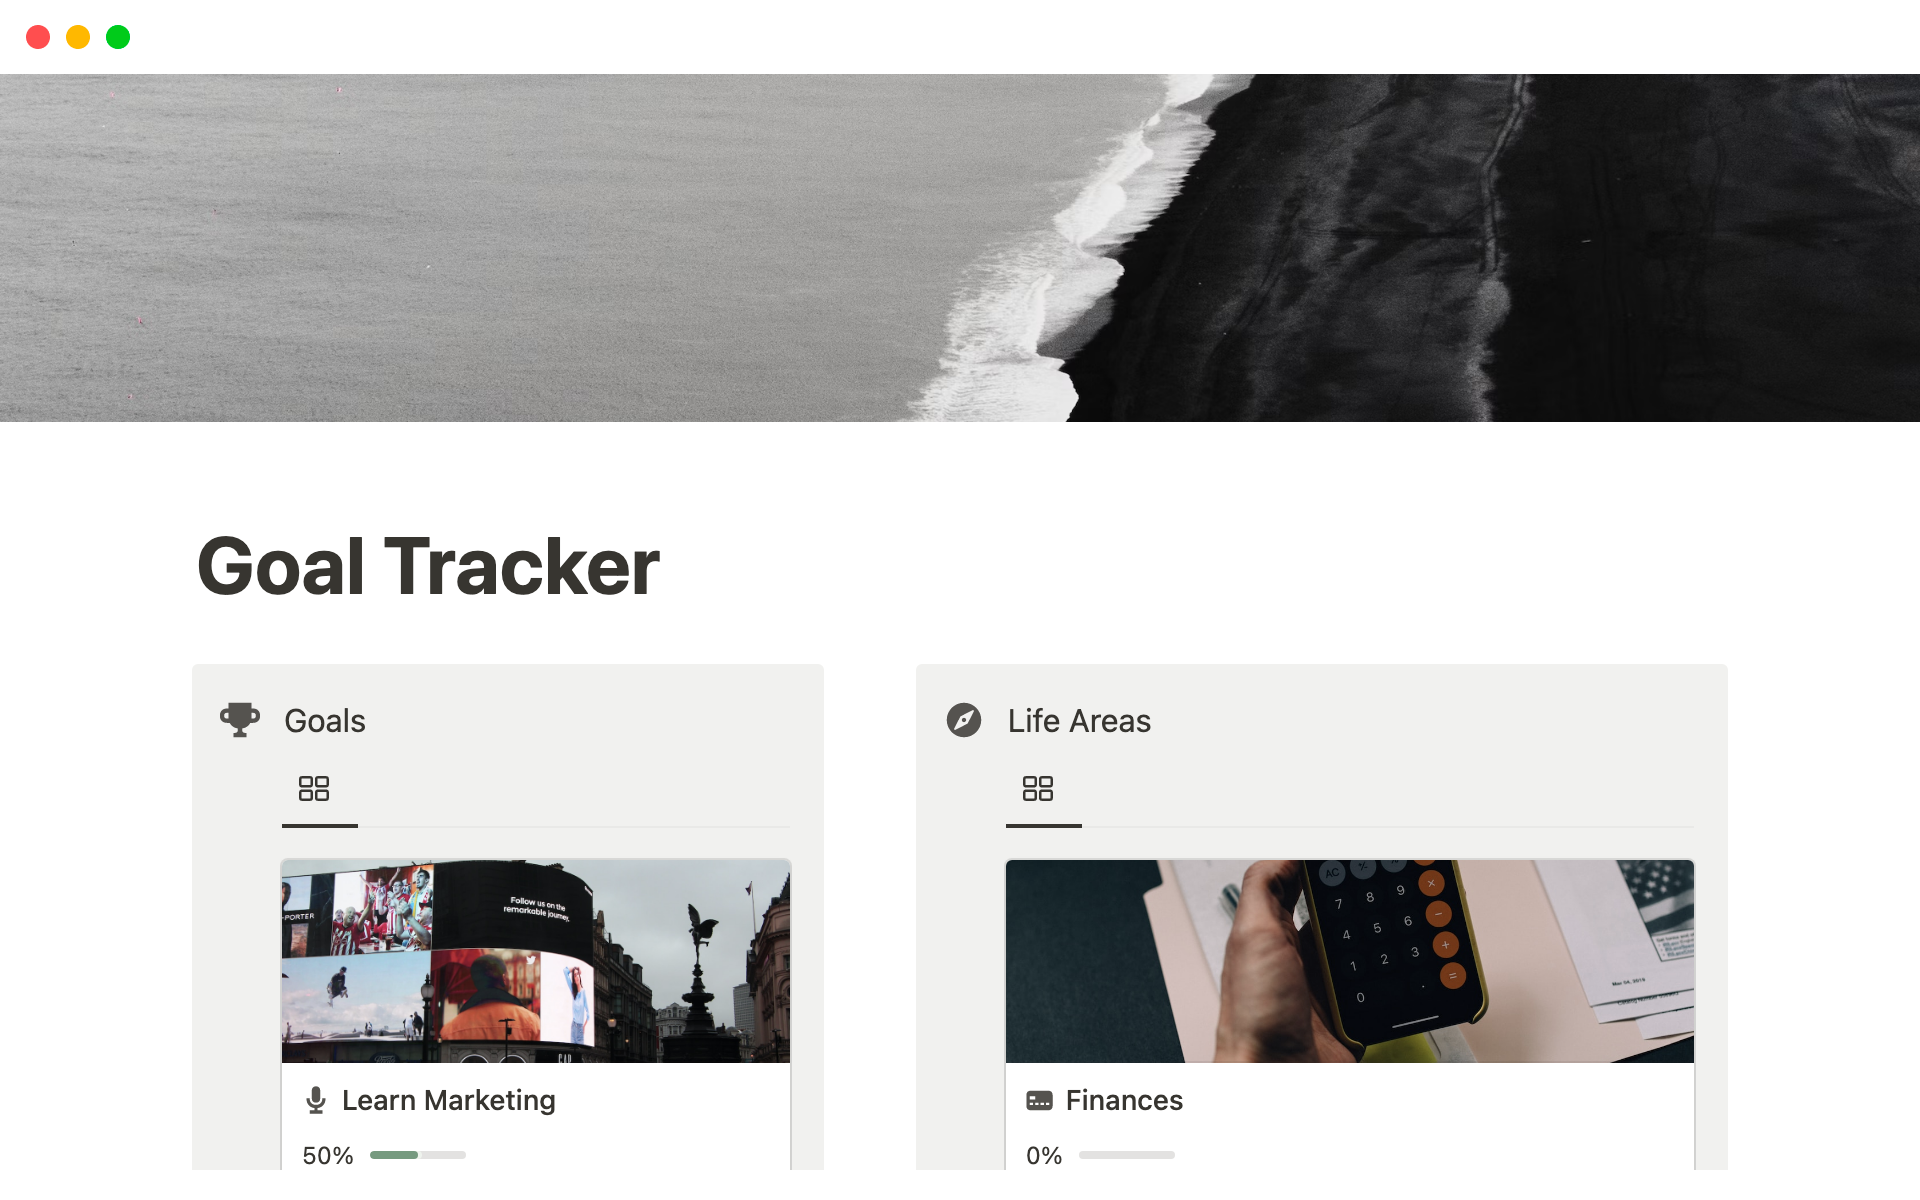Image resolution: width=1920 pixels, height=1200 pixels.
Task: Click the card icon next to Finances
Action: pos(1040,1101)
